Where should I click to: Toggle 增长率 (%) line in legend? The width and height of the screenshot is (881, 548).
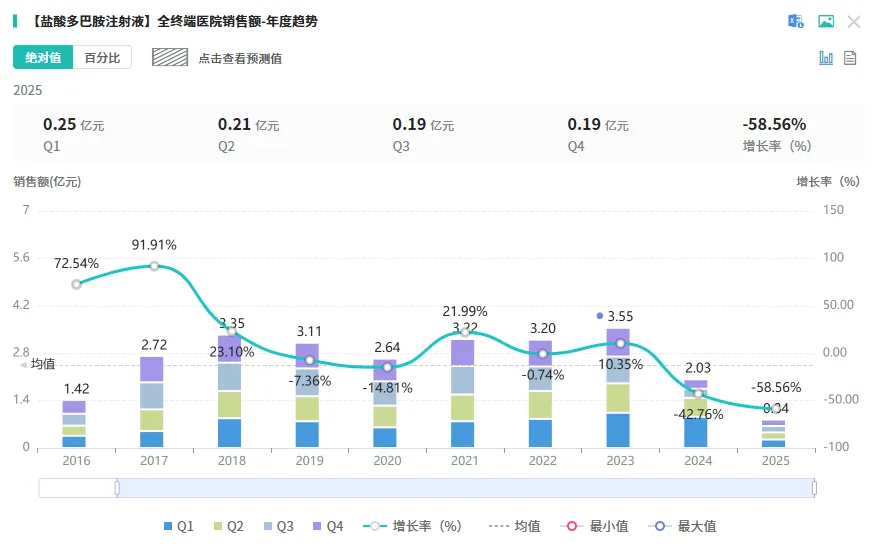[413, 526]
